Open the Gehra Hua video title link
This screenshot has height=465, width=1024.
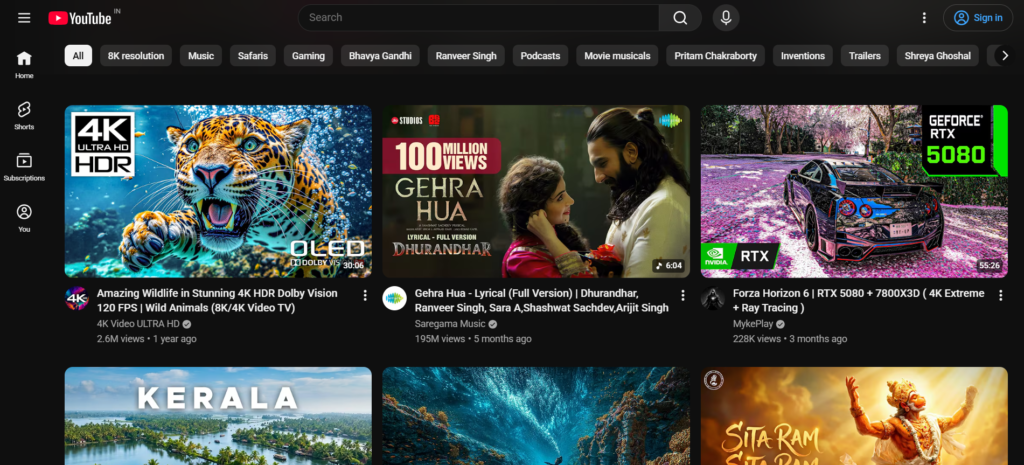tap(541, 300)
